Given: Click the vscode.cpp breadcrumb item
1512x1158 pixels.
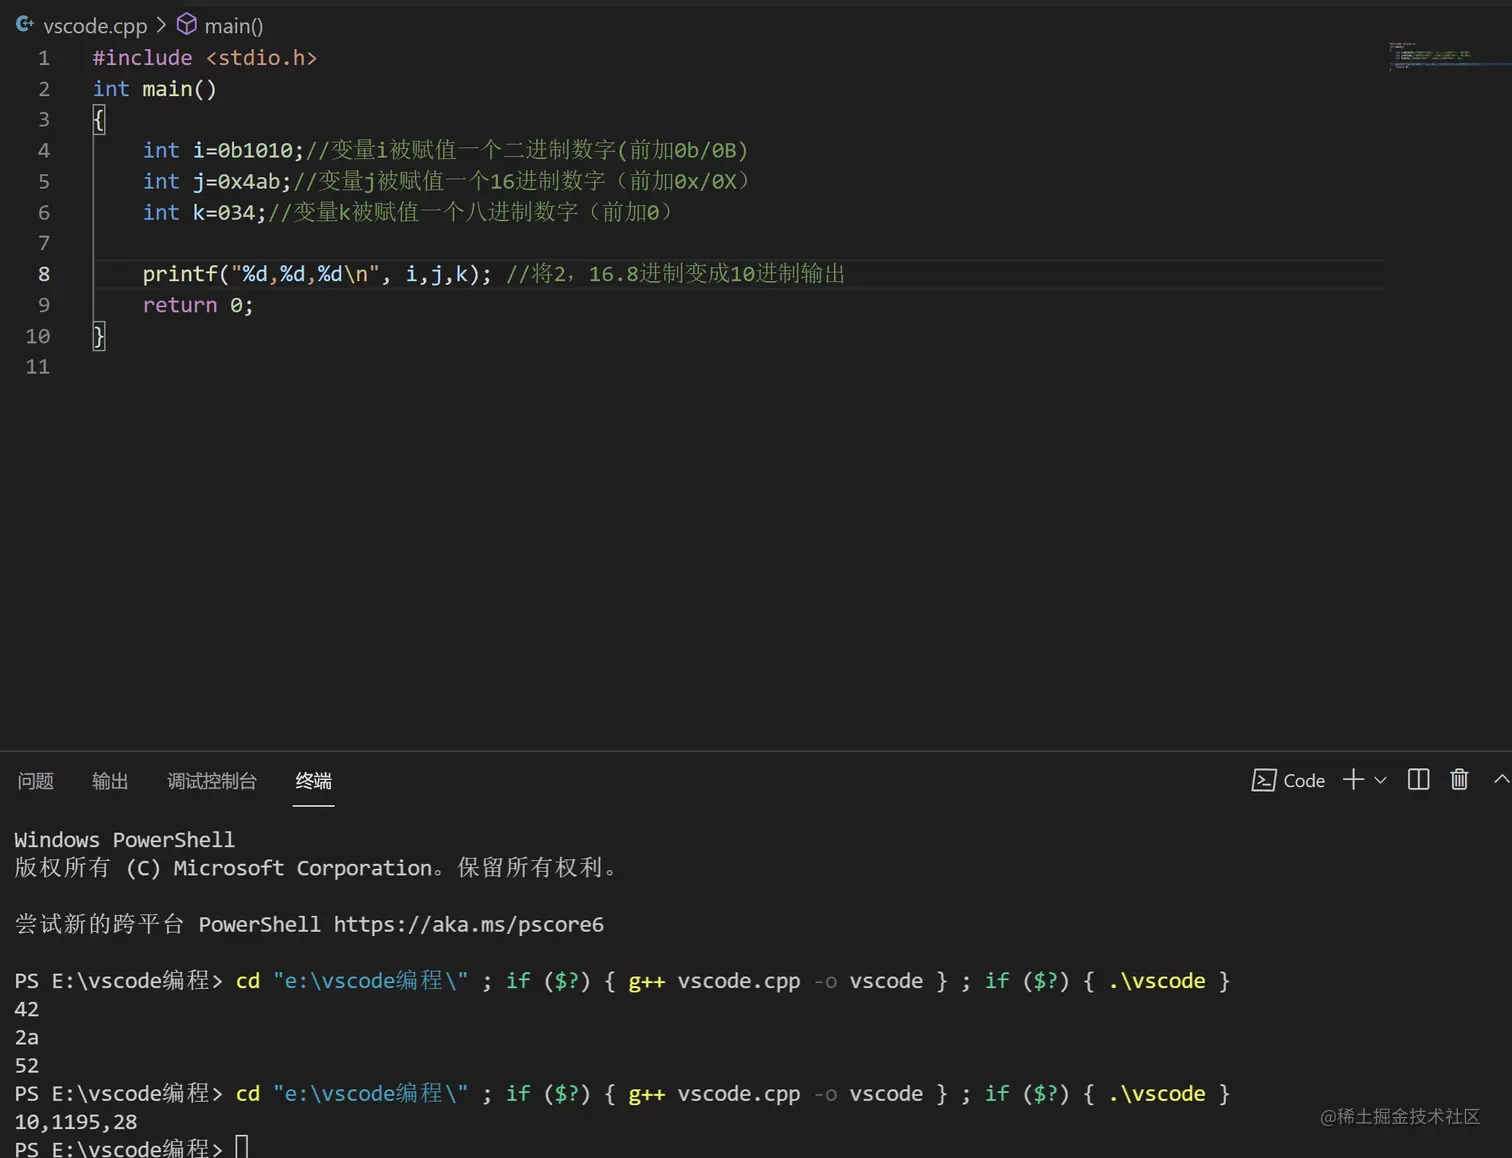Looking at the screenshot, I should click(95, 26).
